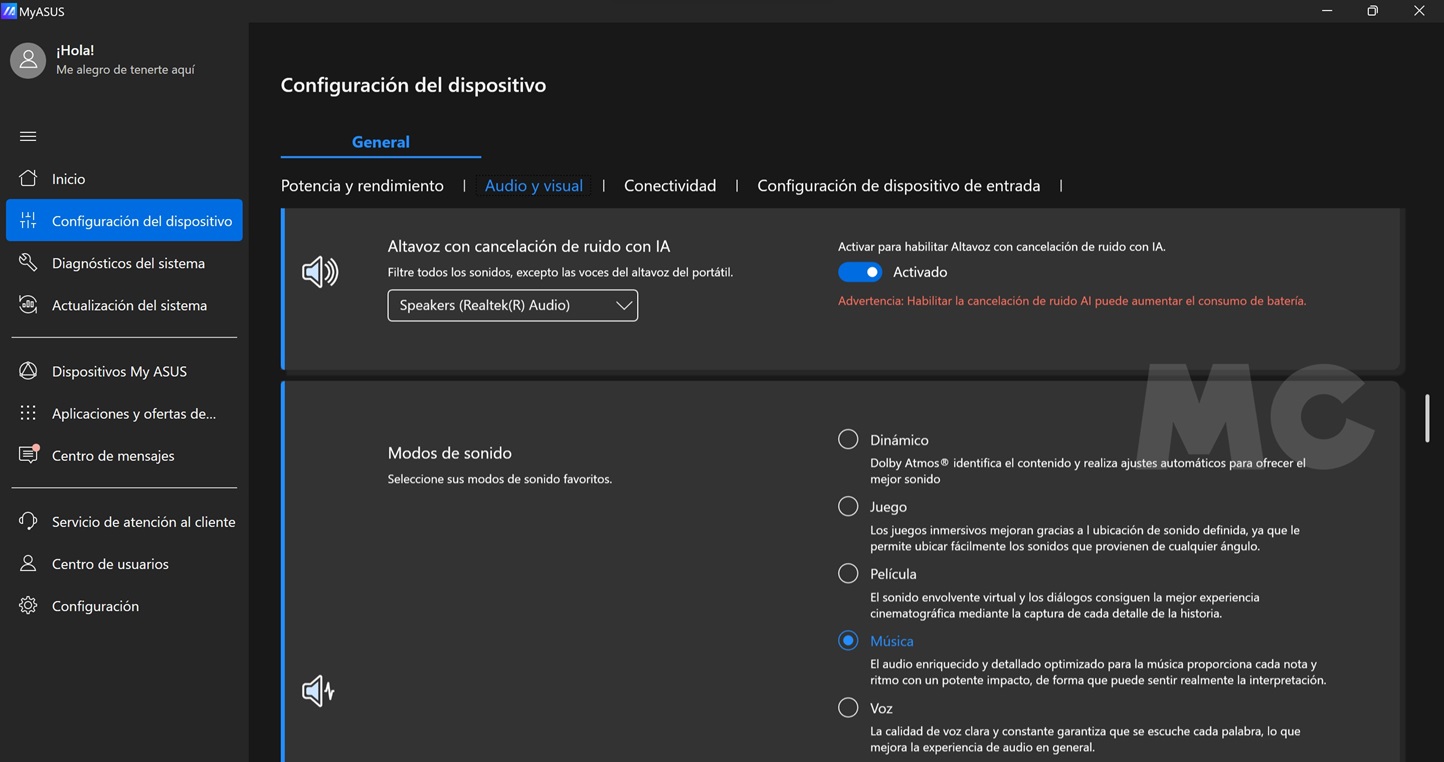Collapse sidebar with hamburger menu icon
1444x762 pixels.
pos(28,136)
